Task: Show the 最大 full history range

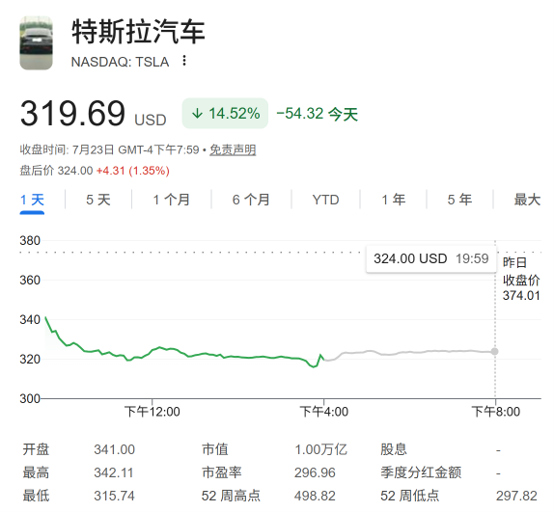Action: (527, 200)
